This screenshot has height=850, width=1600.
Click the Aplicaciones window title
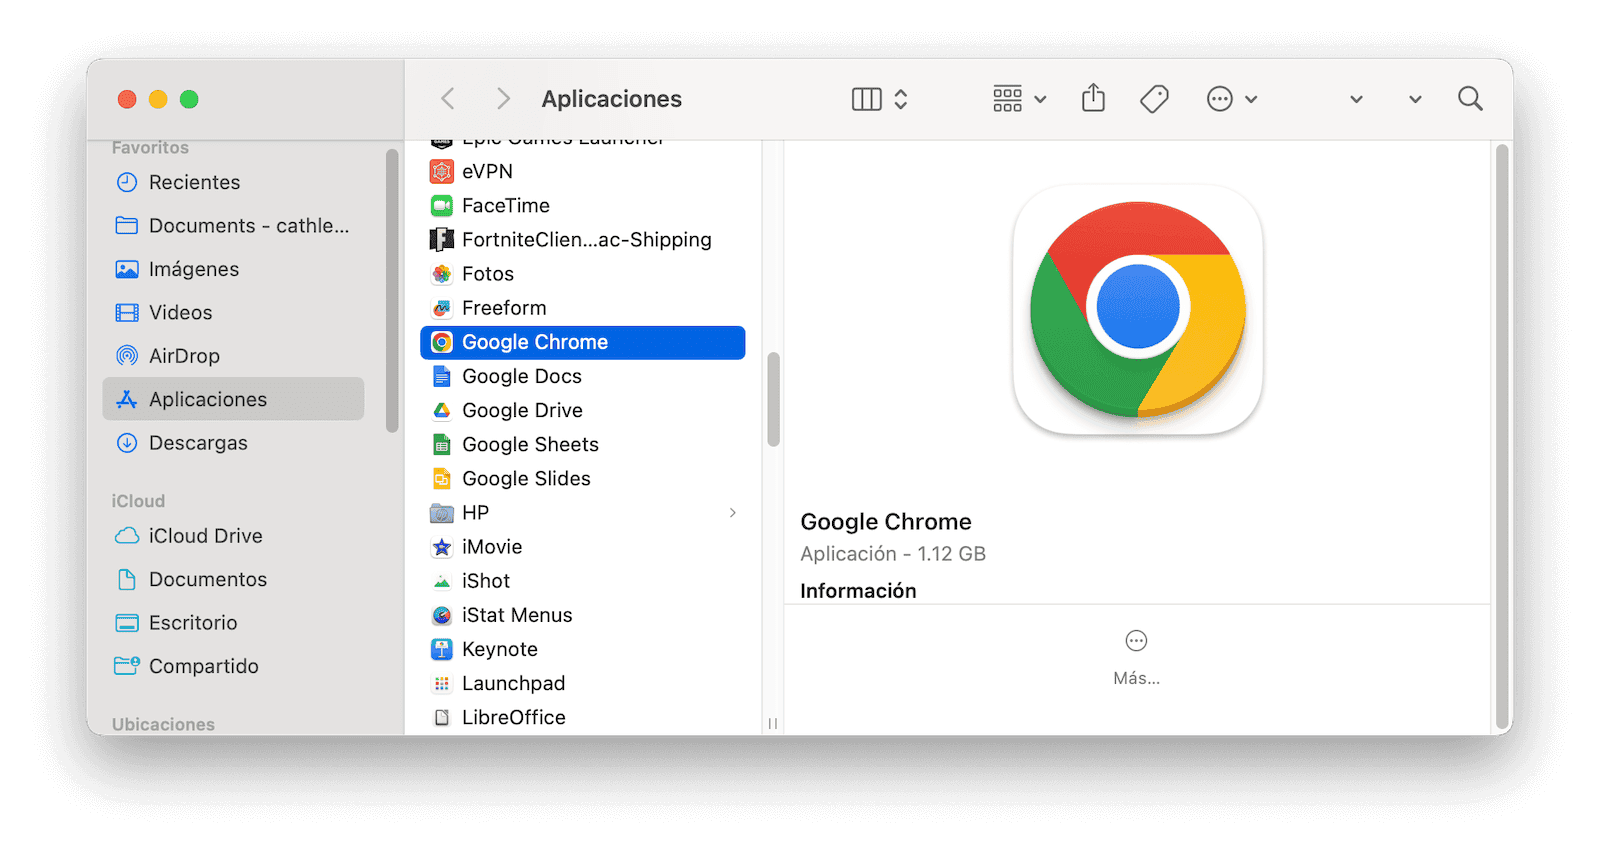pos(612,99)
